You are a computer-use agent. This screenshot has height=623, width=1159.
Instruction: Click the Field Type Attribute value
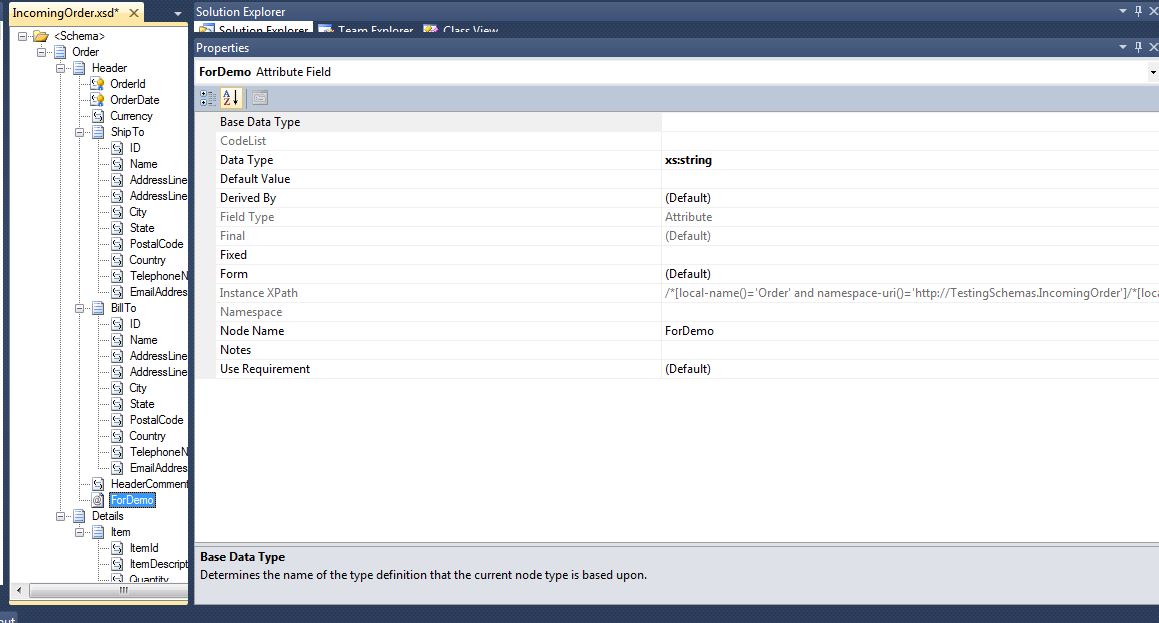pyautogui.click(x=689, y=217)
